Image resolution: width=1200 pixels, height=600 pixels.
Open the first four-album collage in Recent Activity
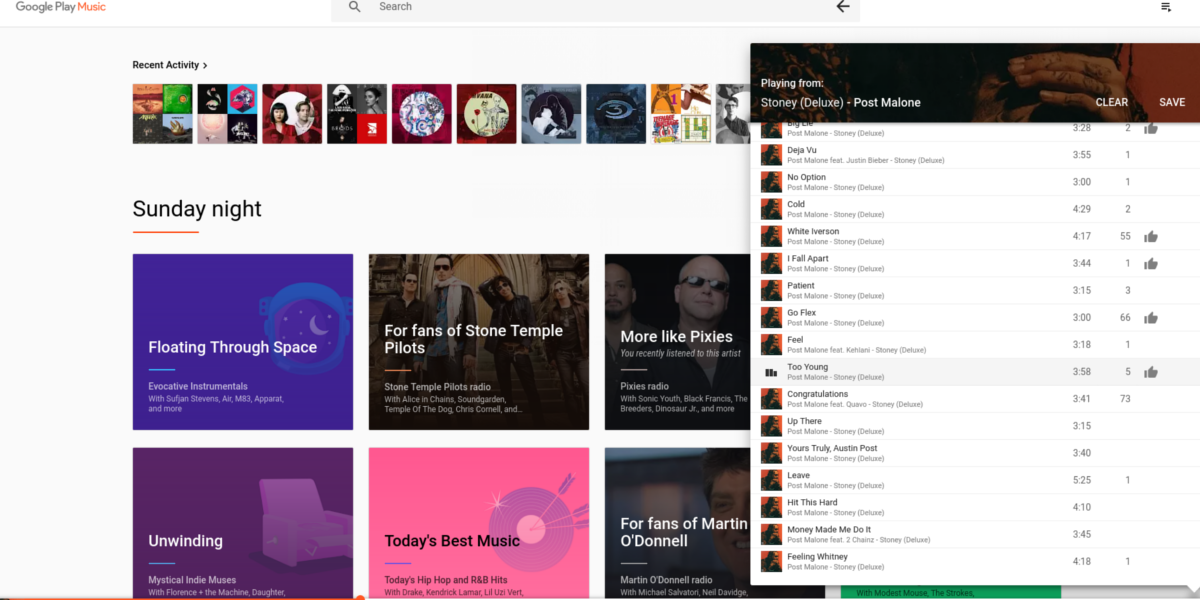point(162,114)
